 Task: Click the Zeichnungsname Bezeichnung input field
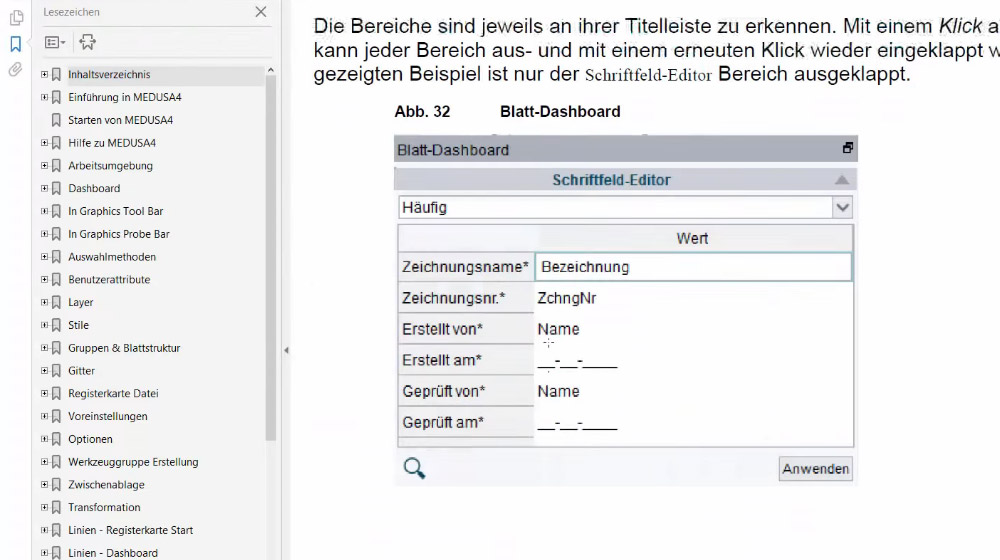click(693, 267)
